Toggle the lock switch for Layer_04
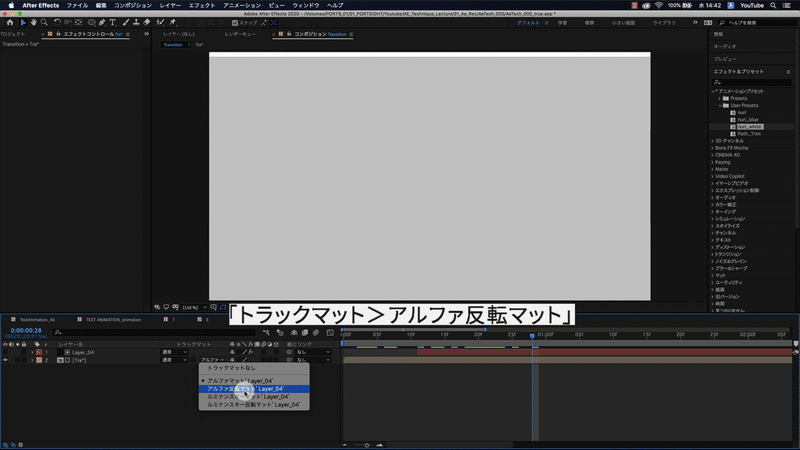Viewport: 800px width, 450px height. (23, 352)
